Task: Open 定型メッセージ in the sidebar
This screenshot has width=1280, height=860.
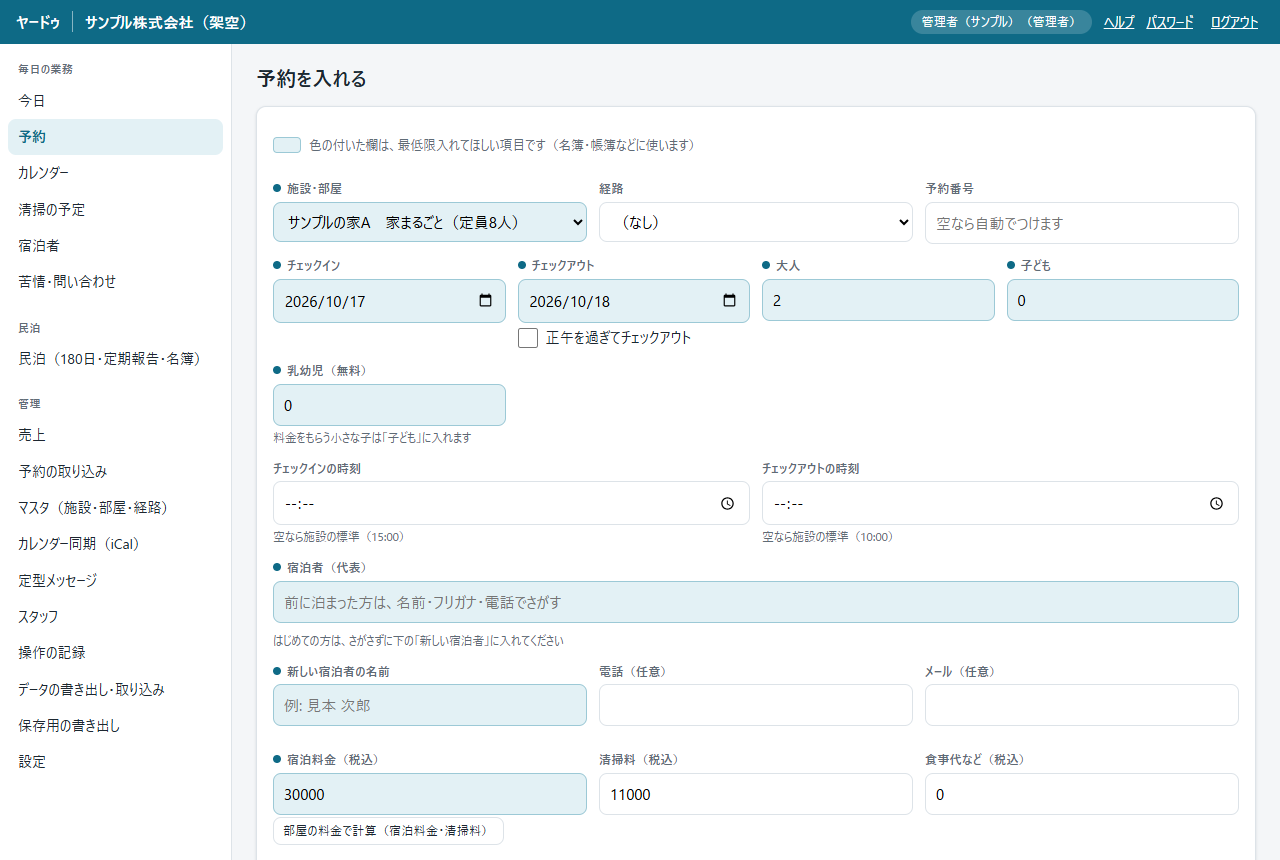Action: (115, 581)
